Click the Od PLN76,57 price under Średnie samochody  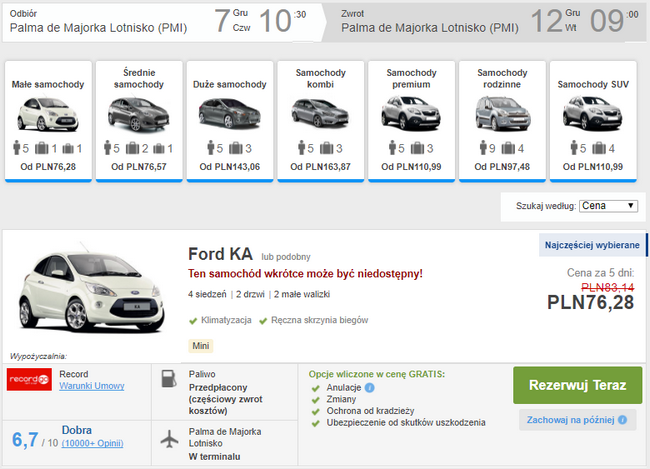click(138, 167)
